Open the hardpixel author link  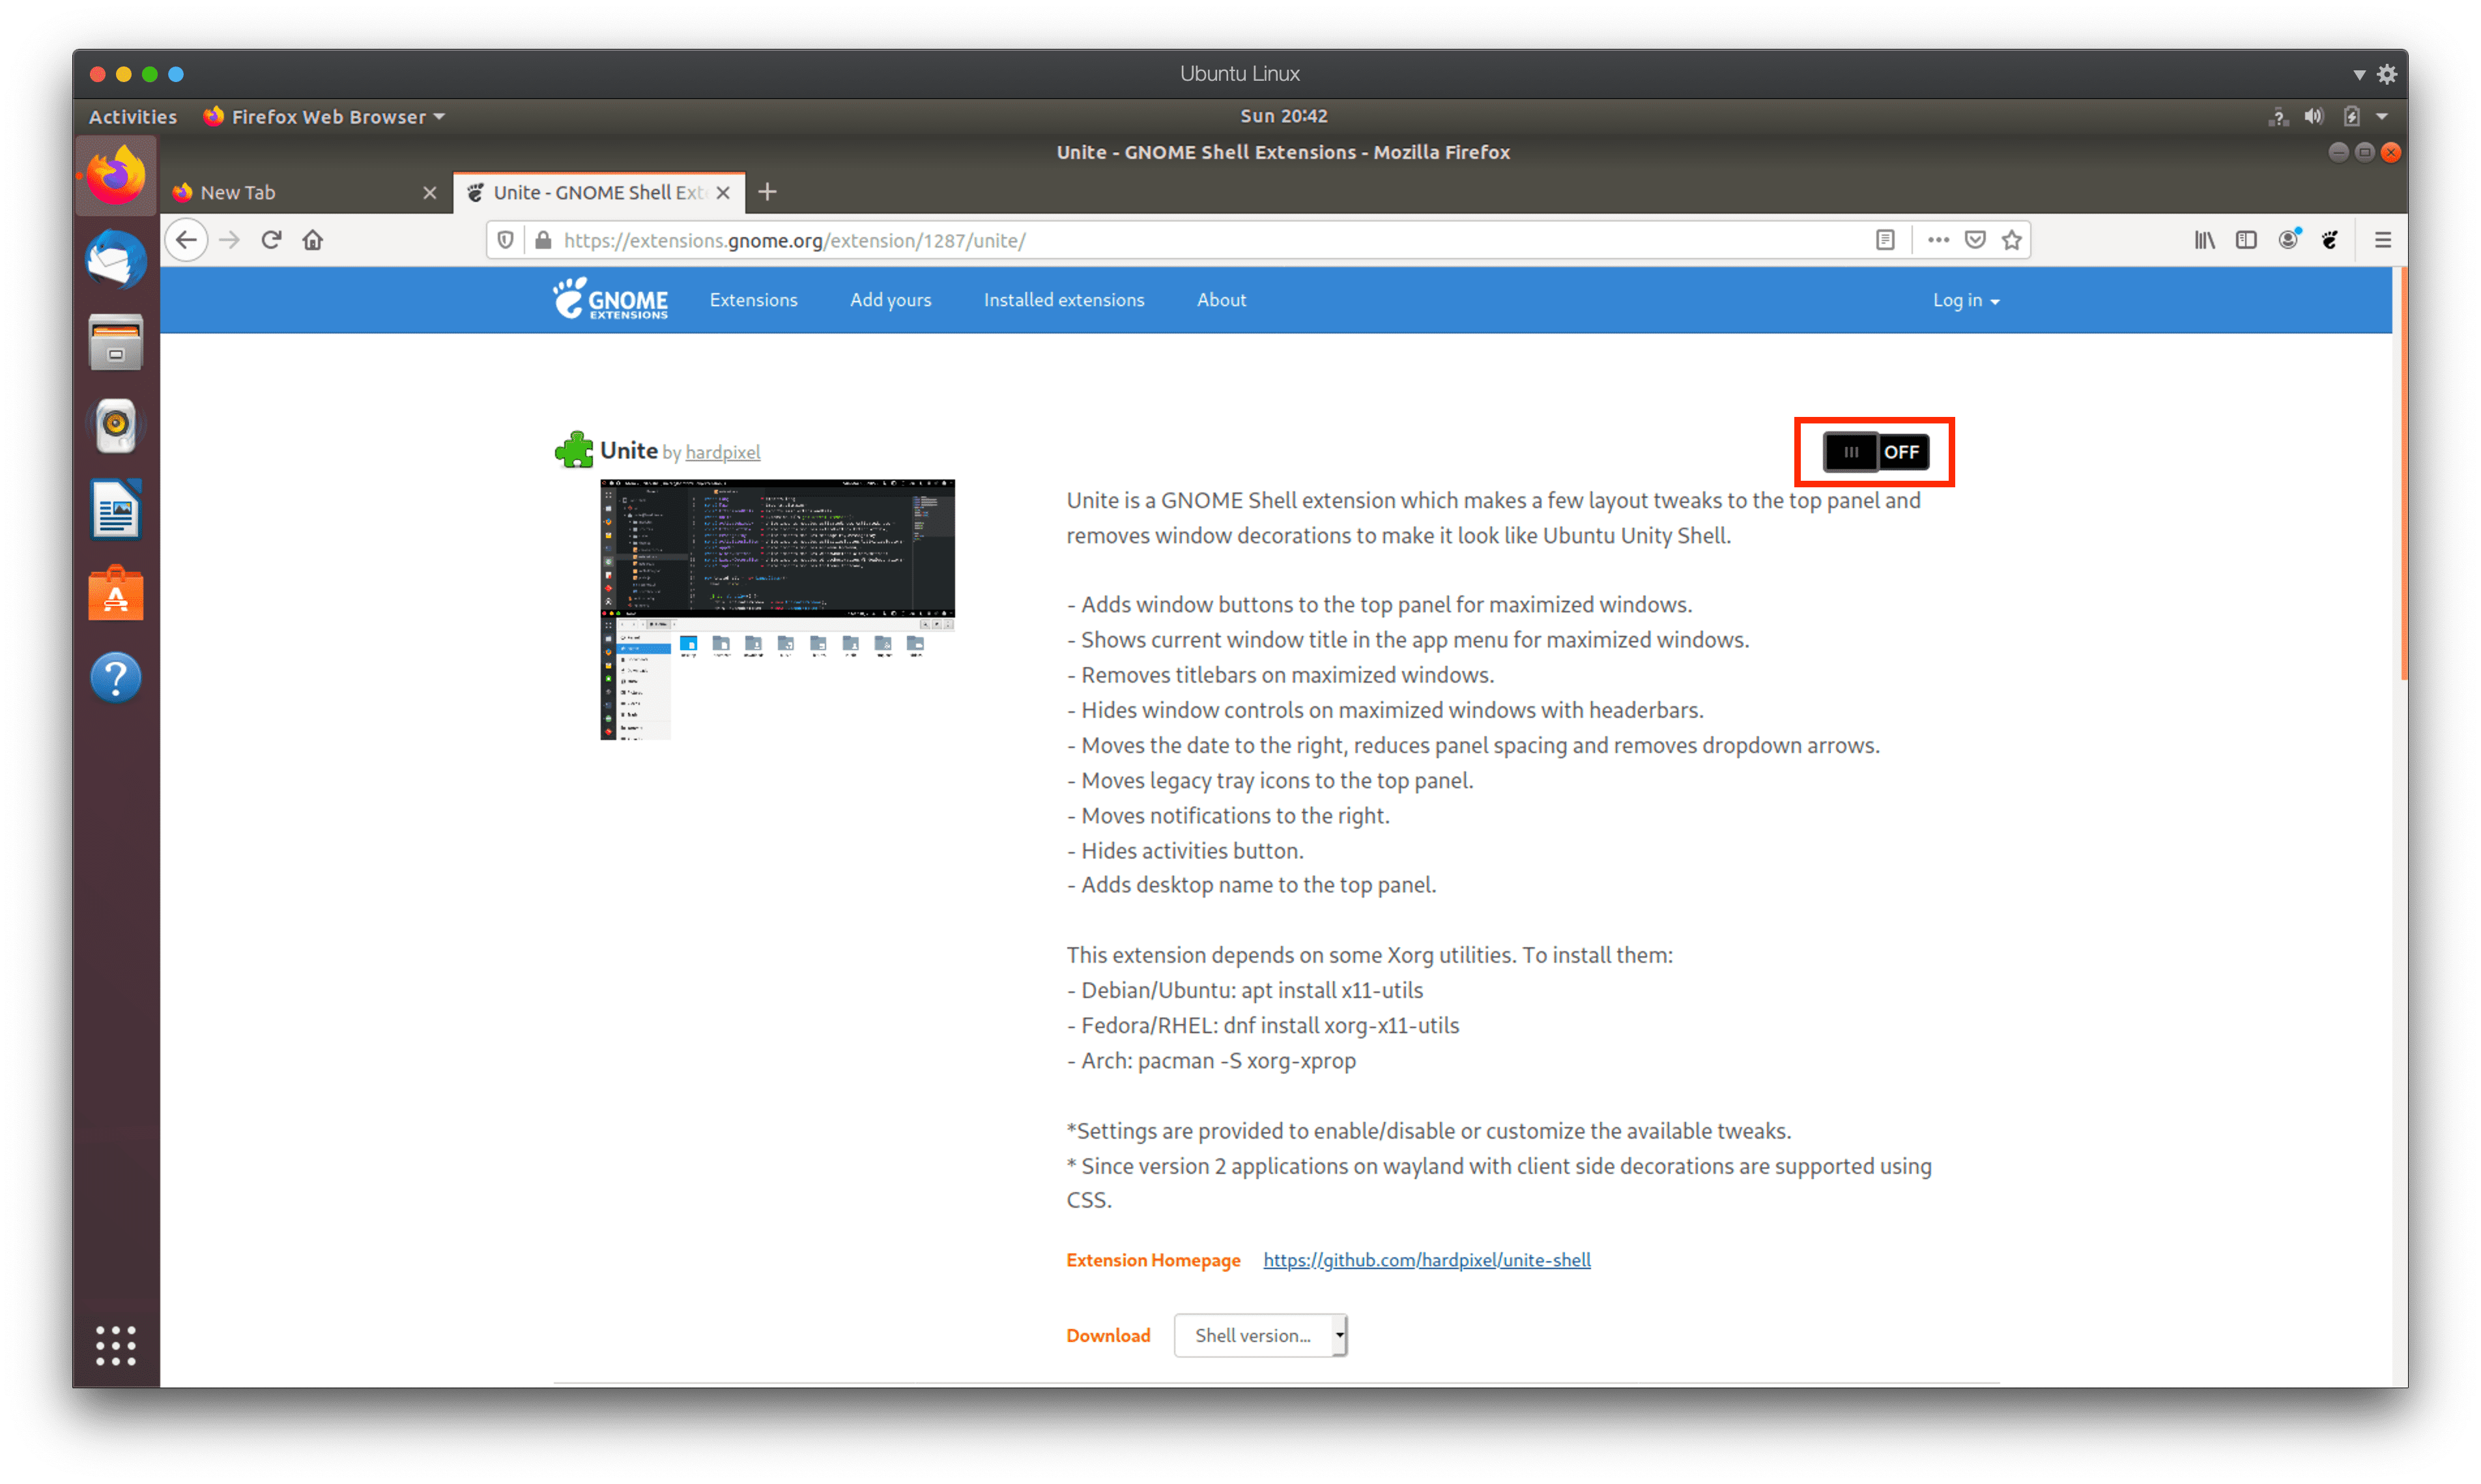[722, 452]
